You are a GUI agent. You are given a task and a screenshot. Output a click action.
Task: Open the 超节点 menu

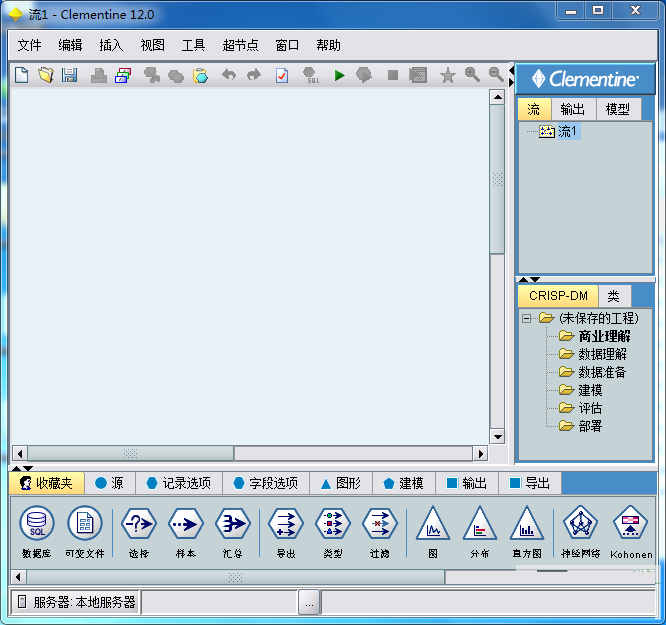tap(240, 45)
